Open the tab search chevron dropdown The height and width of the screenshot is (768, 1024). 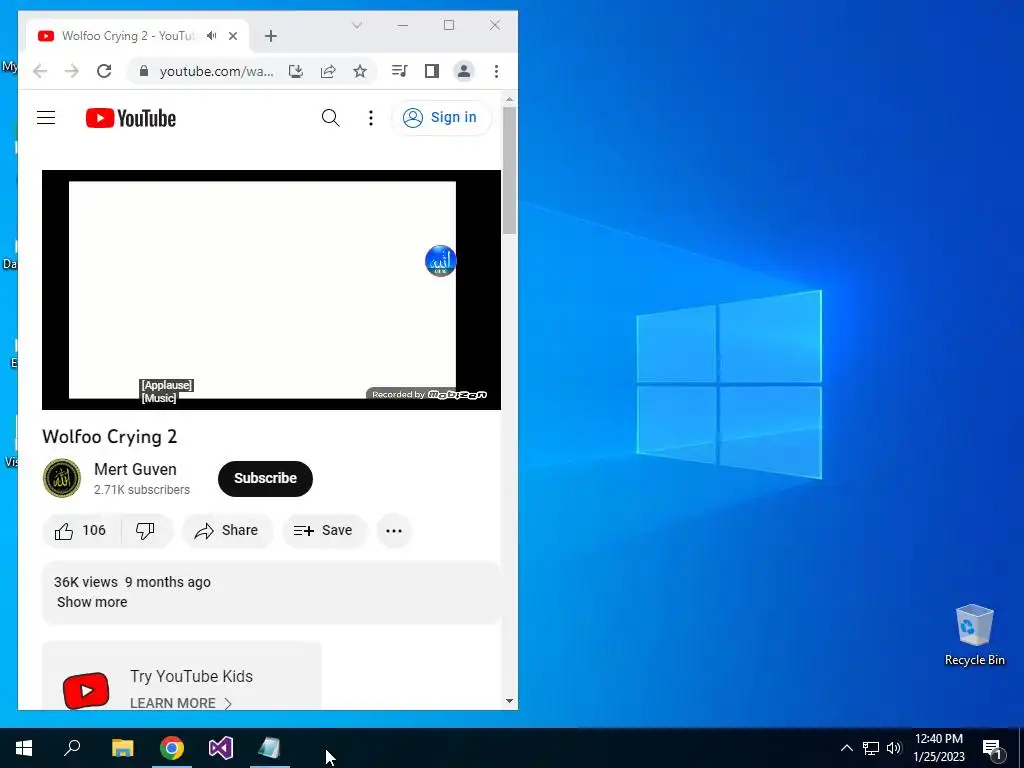[357, 25]
